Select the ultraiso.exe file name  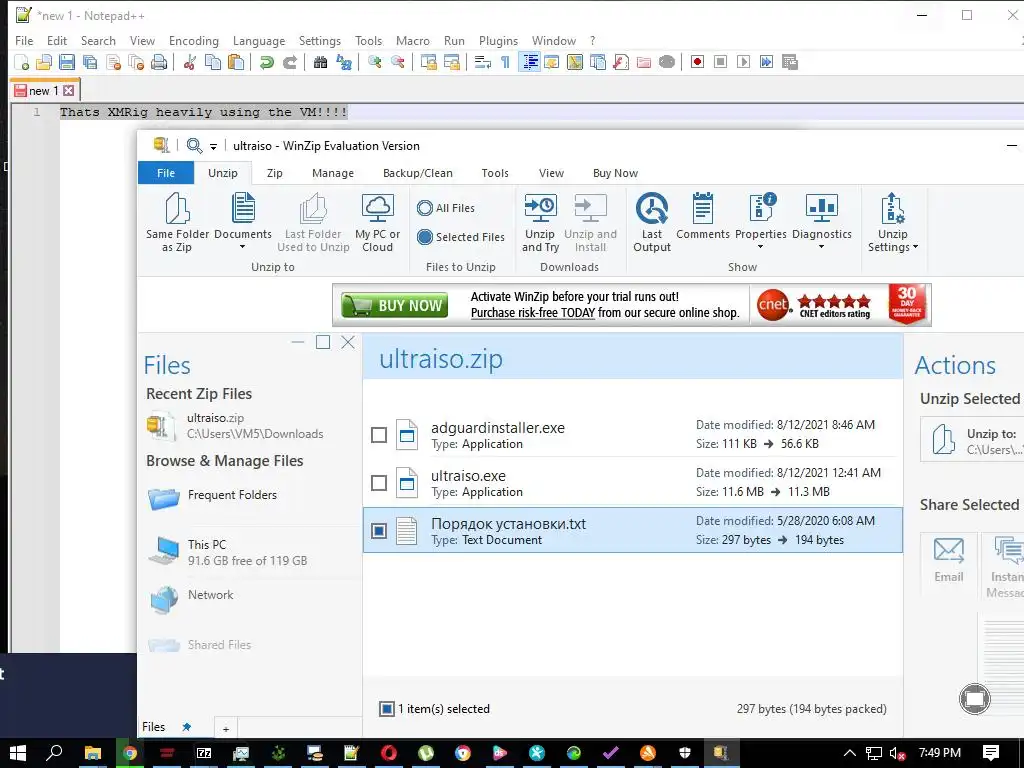[x=468, y=476]
